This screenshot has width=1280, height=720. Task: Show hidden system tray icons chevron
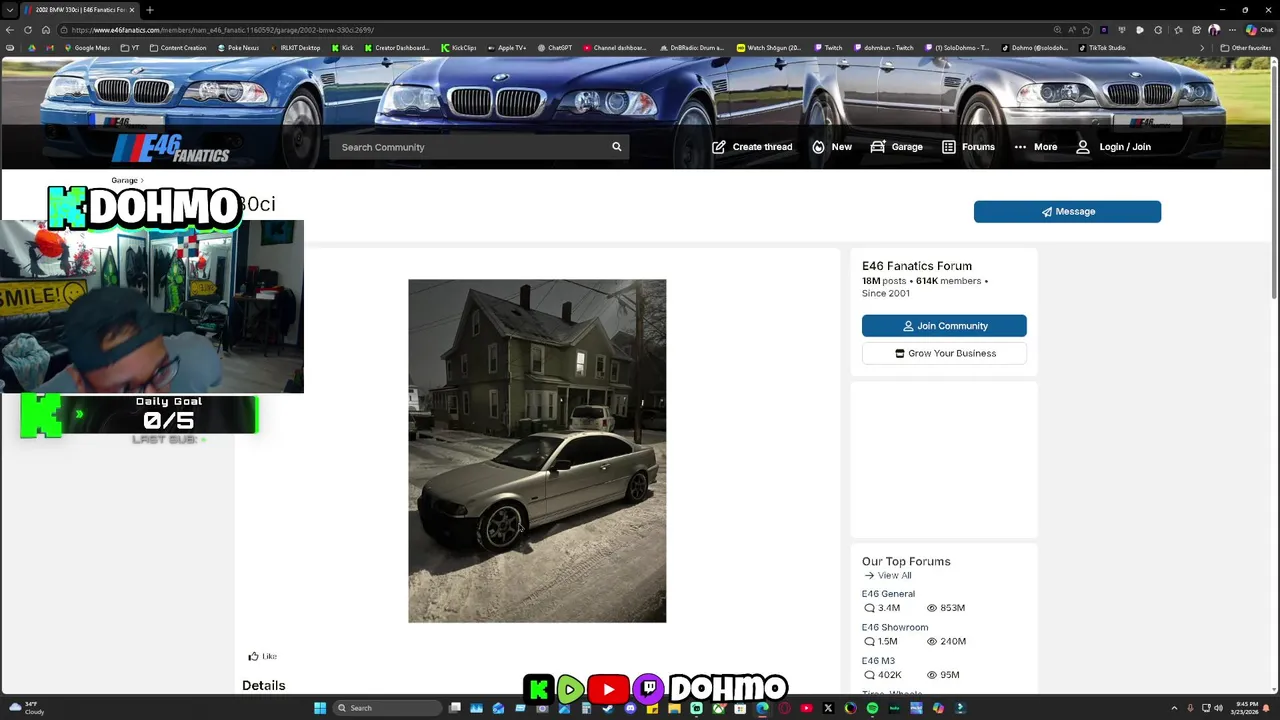pyautogui.click(x=1174, y=708)
